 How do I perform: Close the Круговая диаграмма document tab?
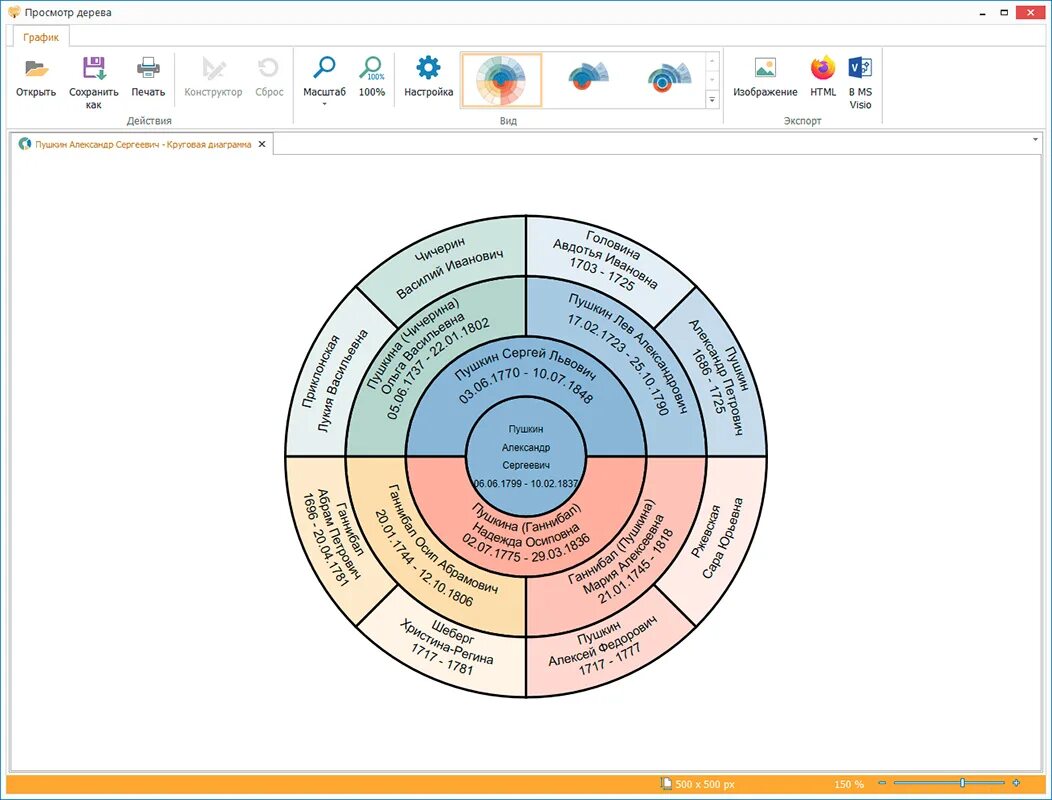262,144
